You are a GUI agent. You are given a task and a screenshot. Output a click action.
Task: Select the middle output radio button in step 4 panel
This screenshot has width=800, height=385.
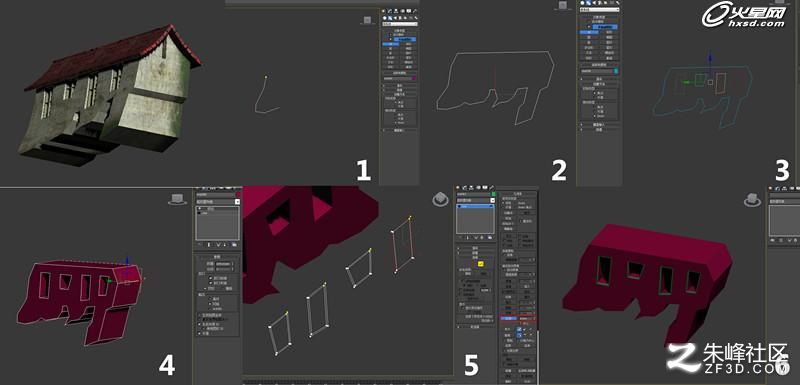pos(211,303)
